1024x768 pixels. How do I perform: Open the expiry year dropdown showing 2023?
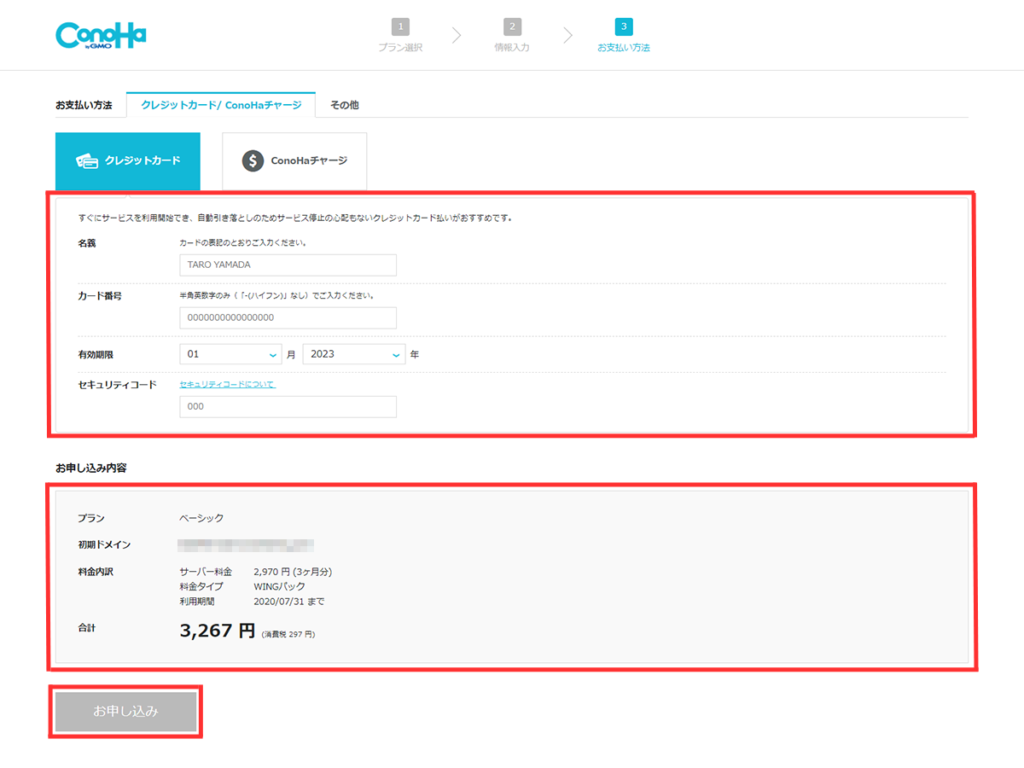click(354, 354)
